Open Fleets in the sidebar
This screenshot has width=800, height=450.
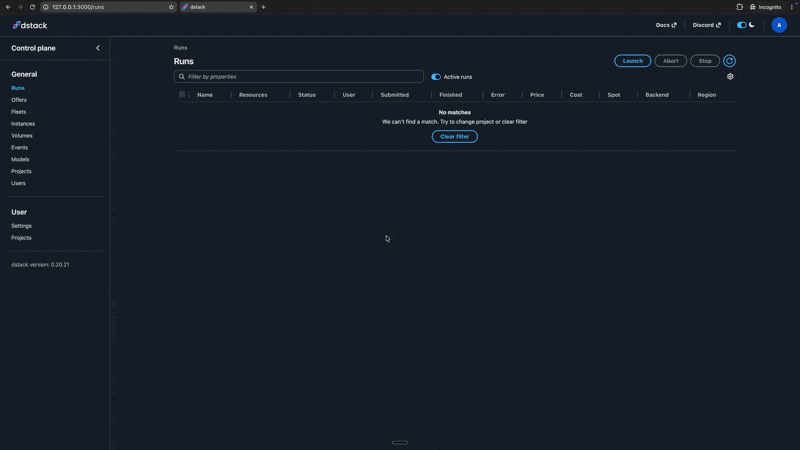pyautogui.click(x=18, y=112)
